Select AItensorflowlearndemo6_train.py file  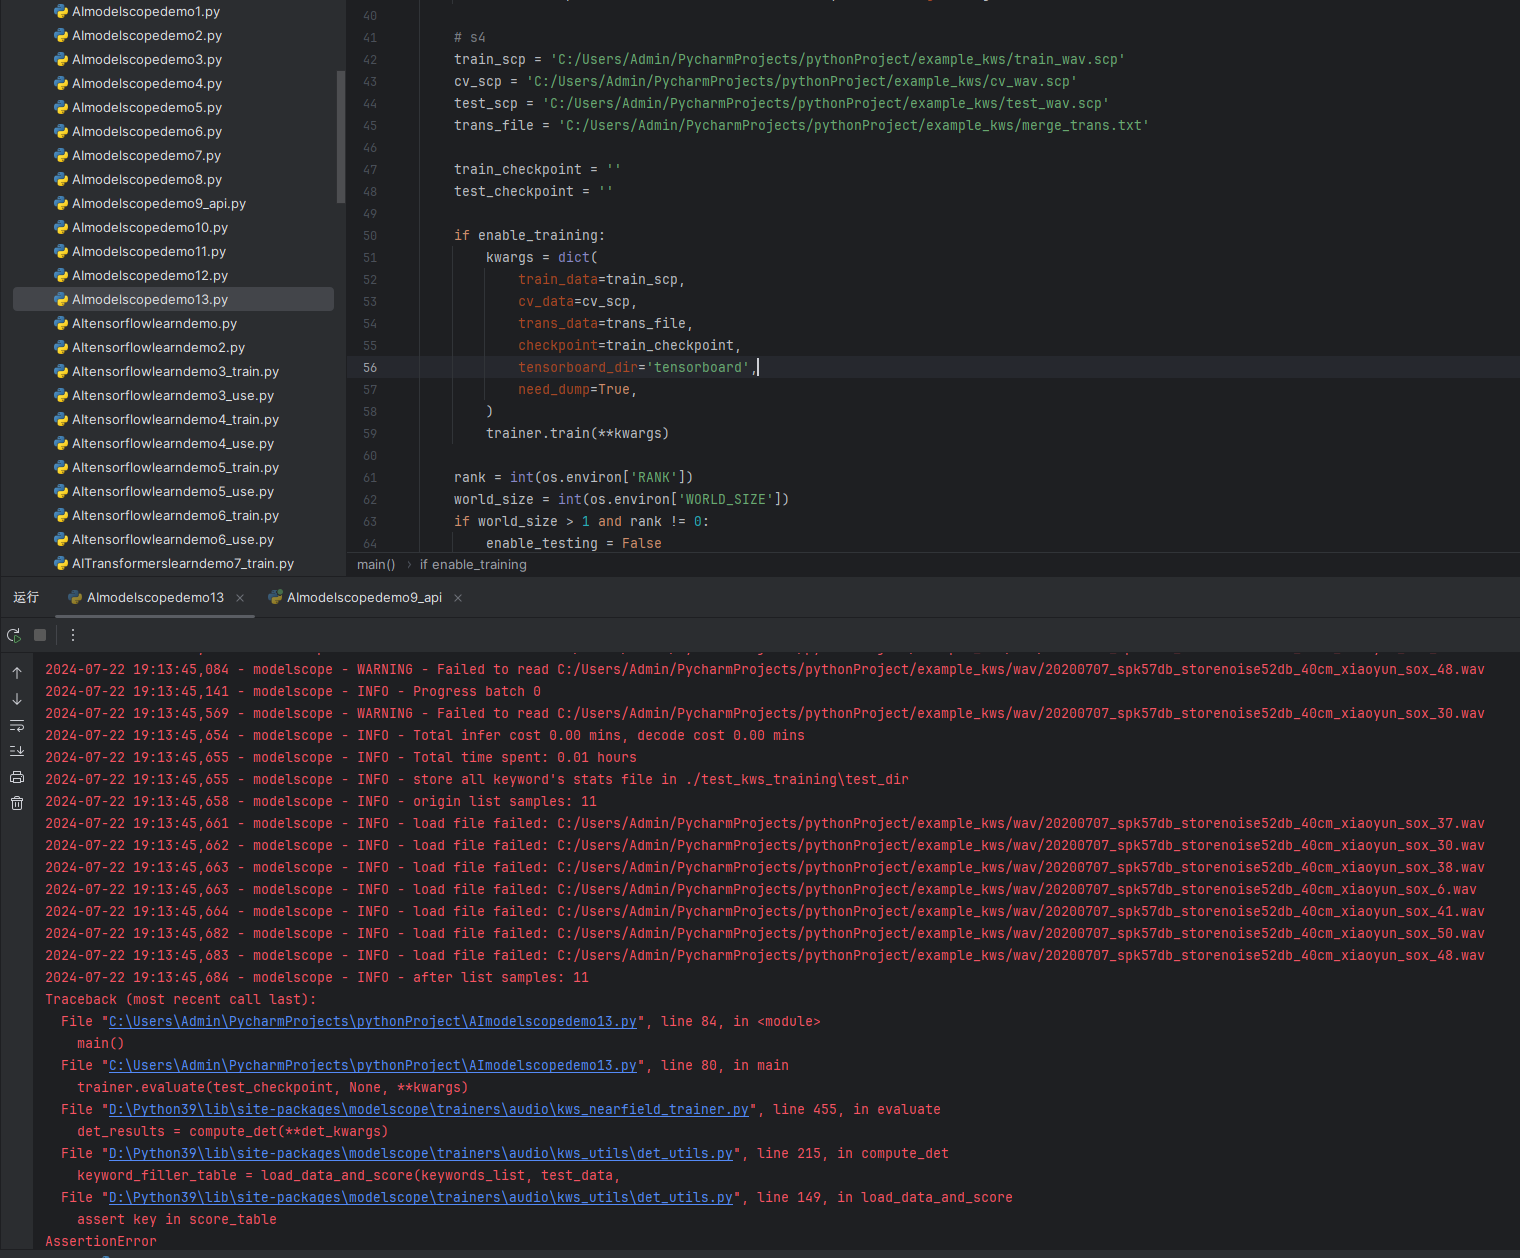(175, 516)
